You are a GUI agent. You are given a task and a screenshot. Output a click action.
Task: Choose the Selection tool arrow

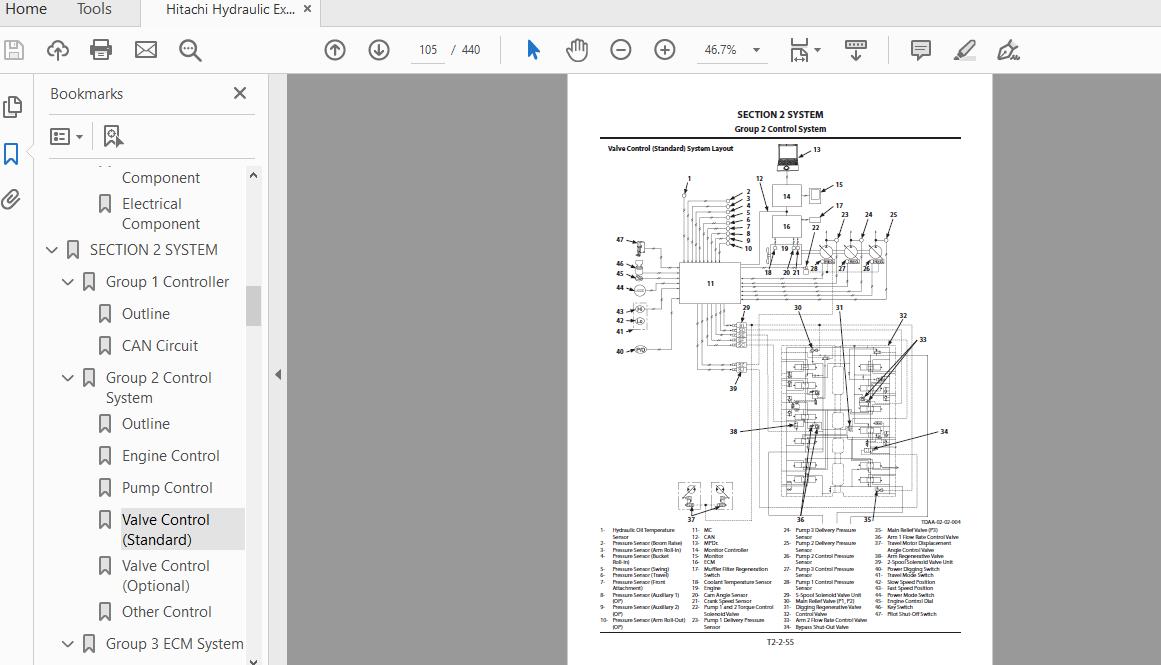533,48
